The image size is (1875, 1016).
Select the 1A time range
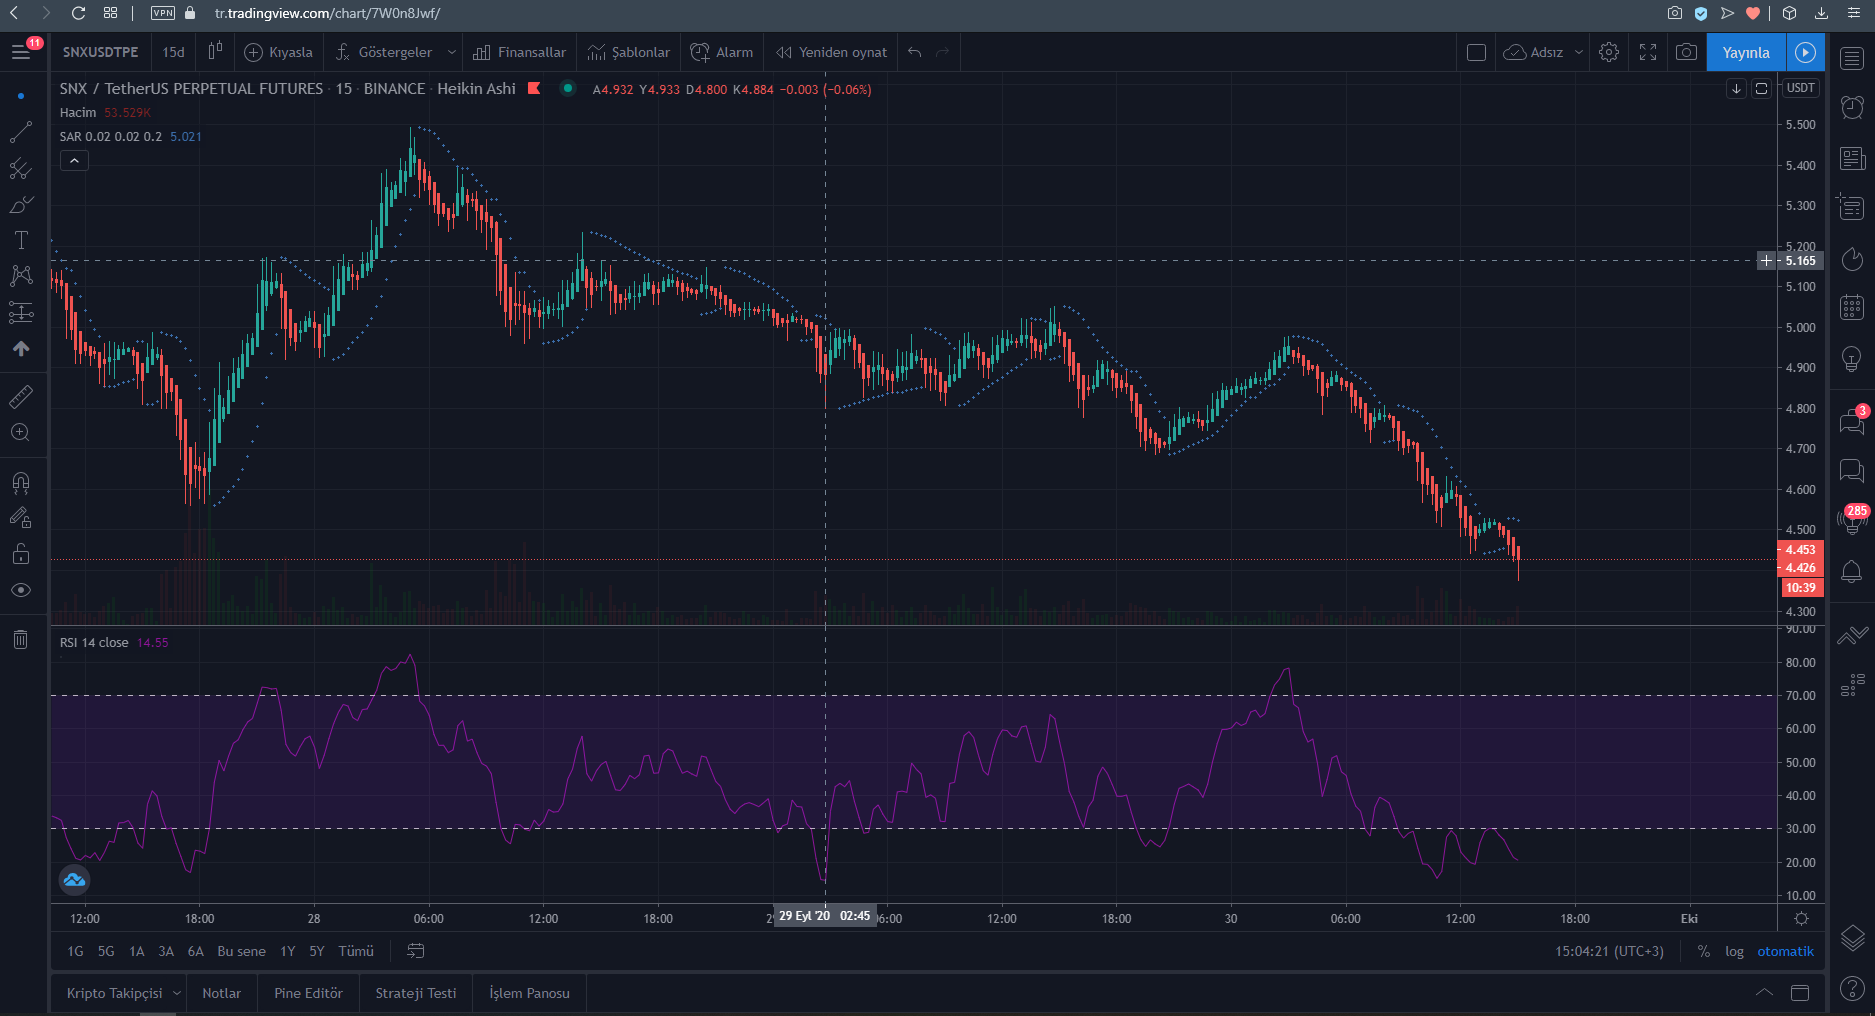click(137, 951)
